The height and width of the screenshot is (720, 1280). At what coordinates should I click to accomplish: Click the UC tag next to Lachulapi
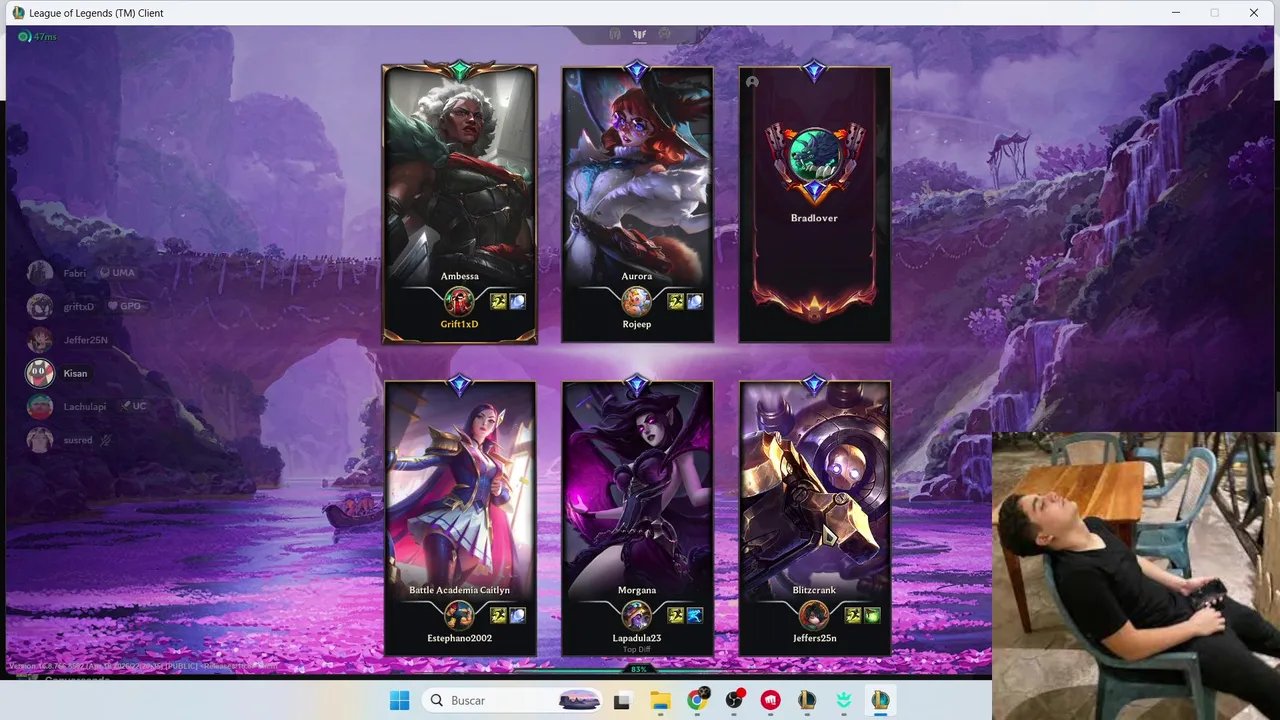click(133, 407)
